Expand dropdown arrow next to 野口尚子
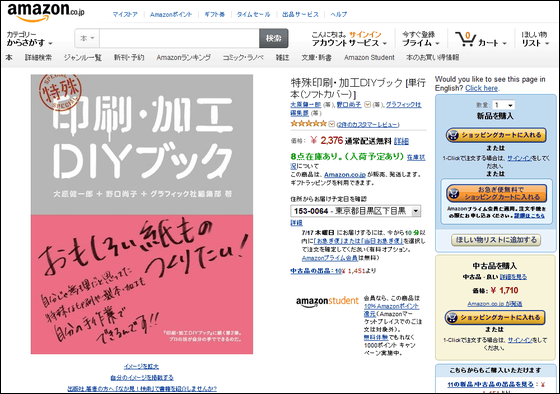560x394 pixels. (x=368, y=105)
